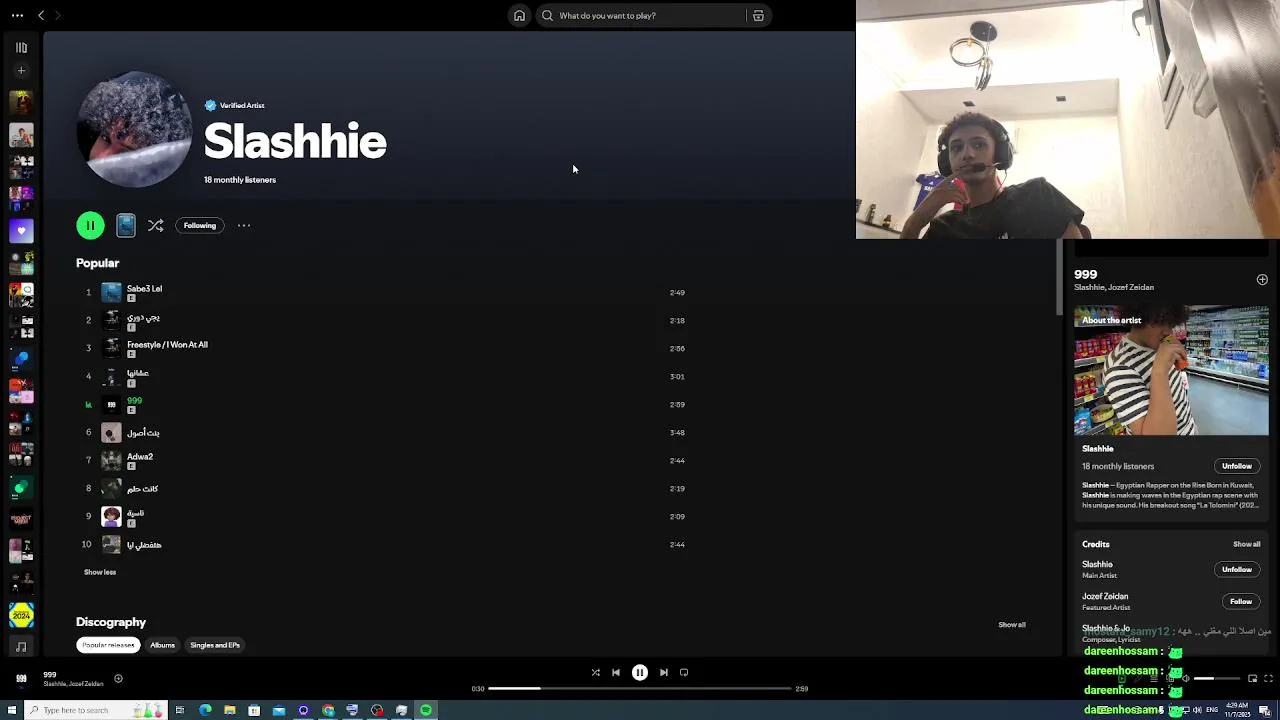Screen dimensions: 1280x720
Task: Switch to the 'Albums' discography filter
Action: [162, 645]
